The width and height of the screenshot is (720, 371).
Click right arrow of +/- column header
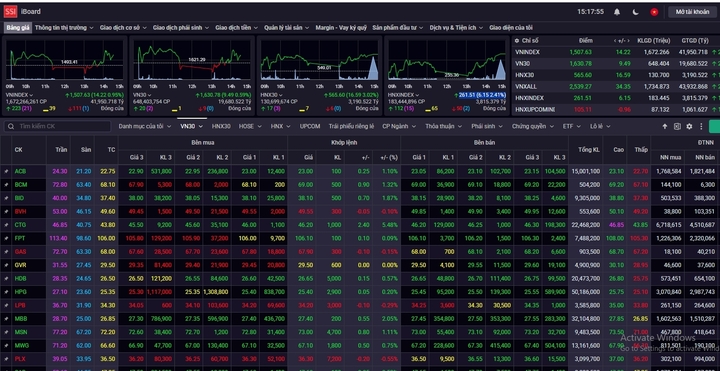[629, 40]
